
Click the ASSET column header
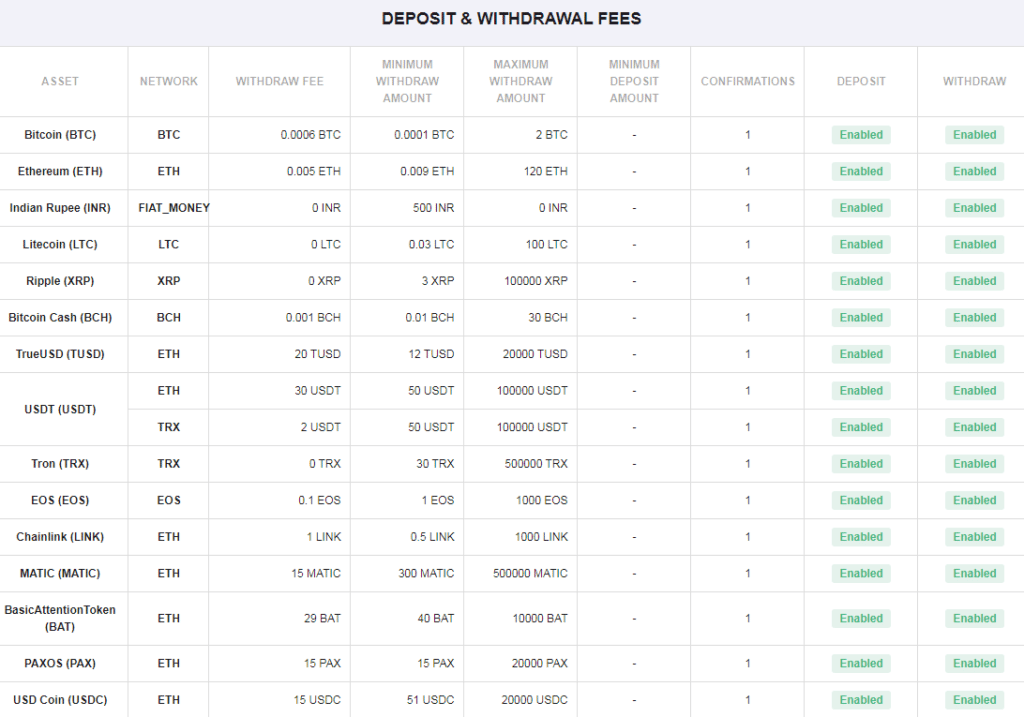(x=60, y=81)
